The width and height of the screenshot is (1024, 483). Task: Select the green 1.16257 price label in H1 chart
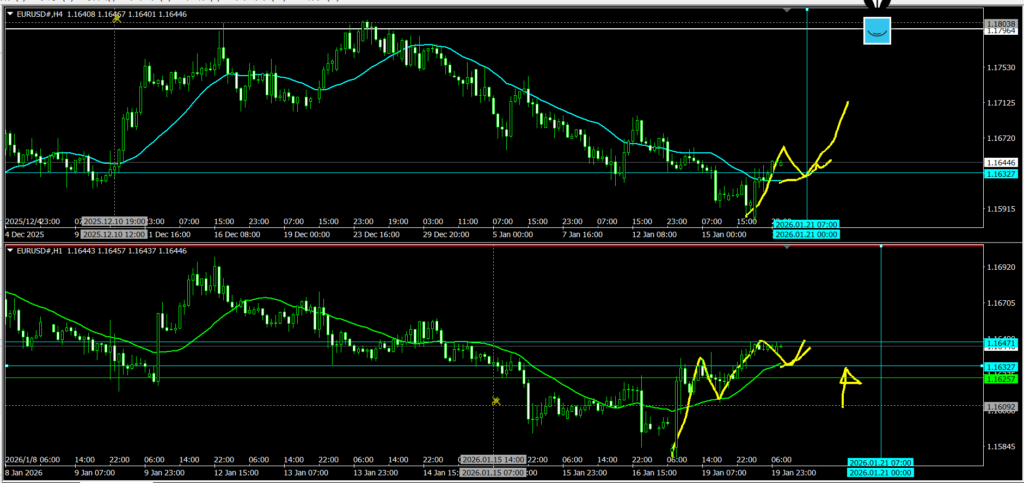point(1000,379)
